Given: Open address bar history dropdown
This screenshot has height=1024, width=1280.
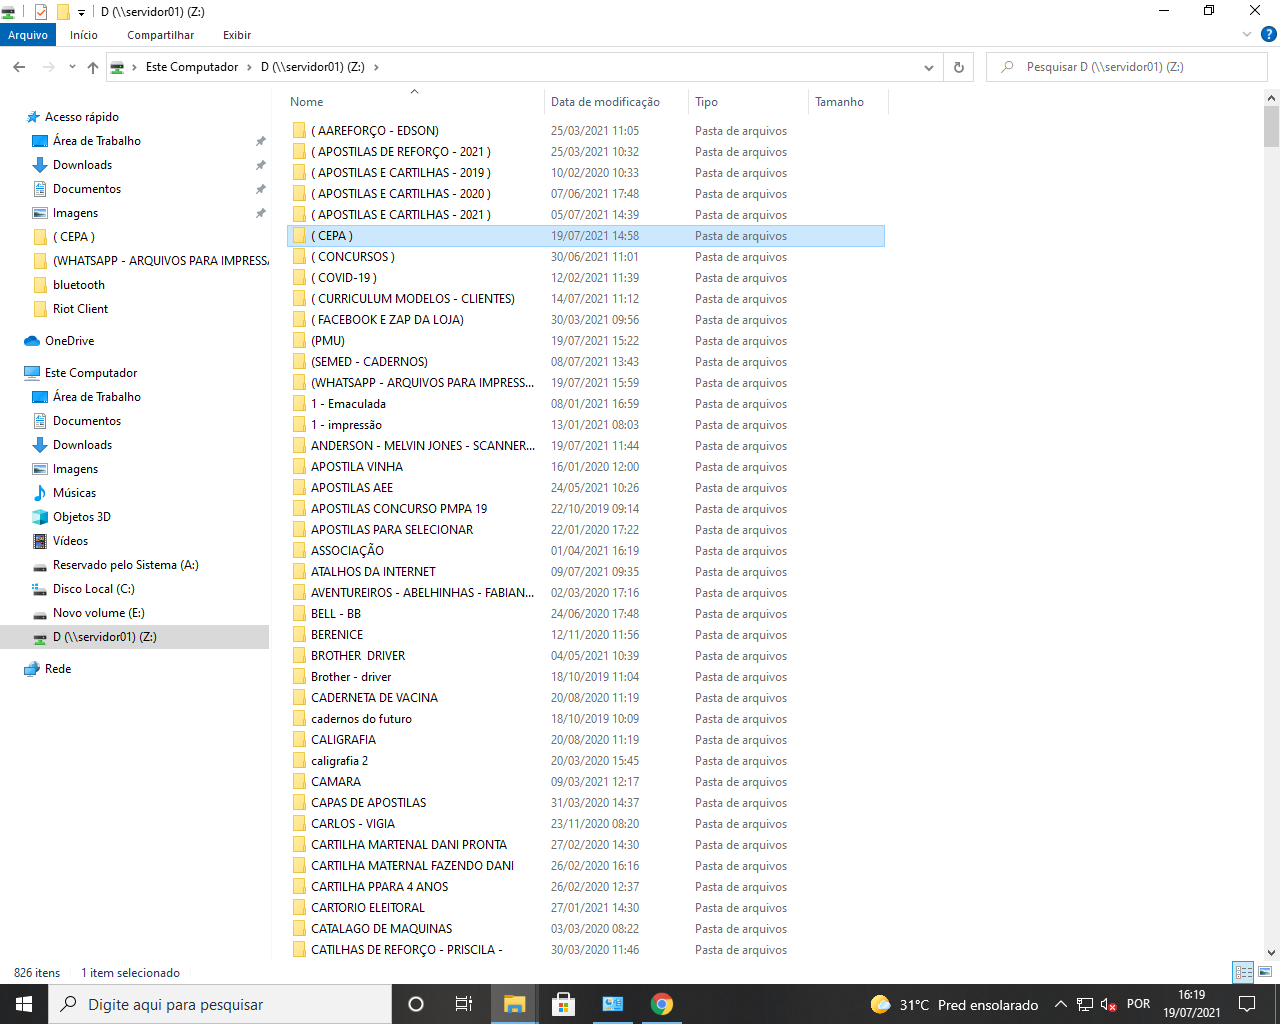Looking at the screenshot, I should pyautogui.click(x=929, y=67).
